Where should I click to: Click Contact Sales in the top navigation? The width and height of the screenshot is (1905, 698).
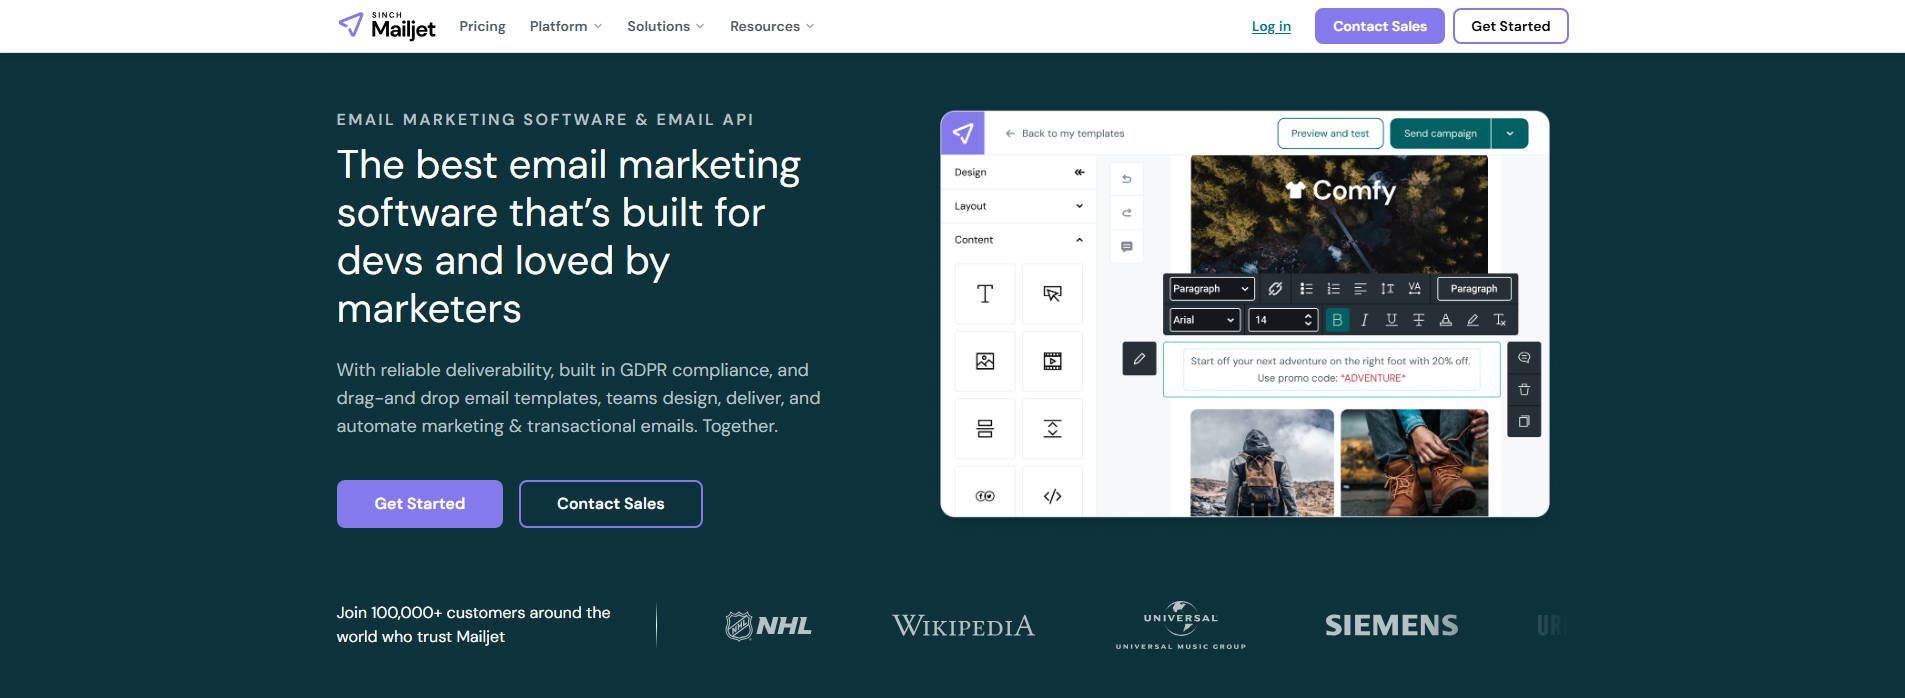click(x=1380, y=26)
